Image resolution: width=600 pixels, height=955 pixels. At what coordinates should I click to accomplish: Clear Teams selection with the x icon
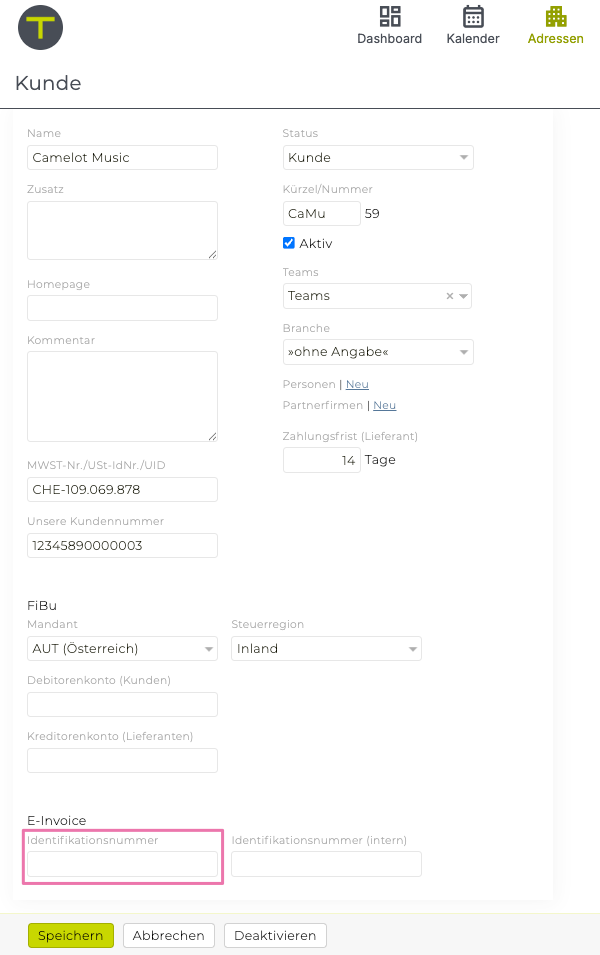pos(449,296)
